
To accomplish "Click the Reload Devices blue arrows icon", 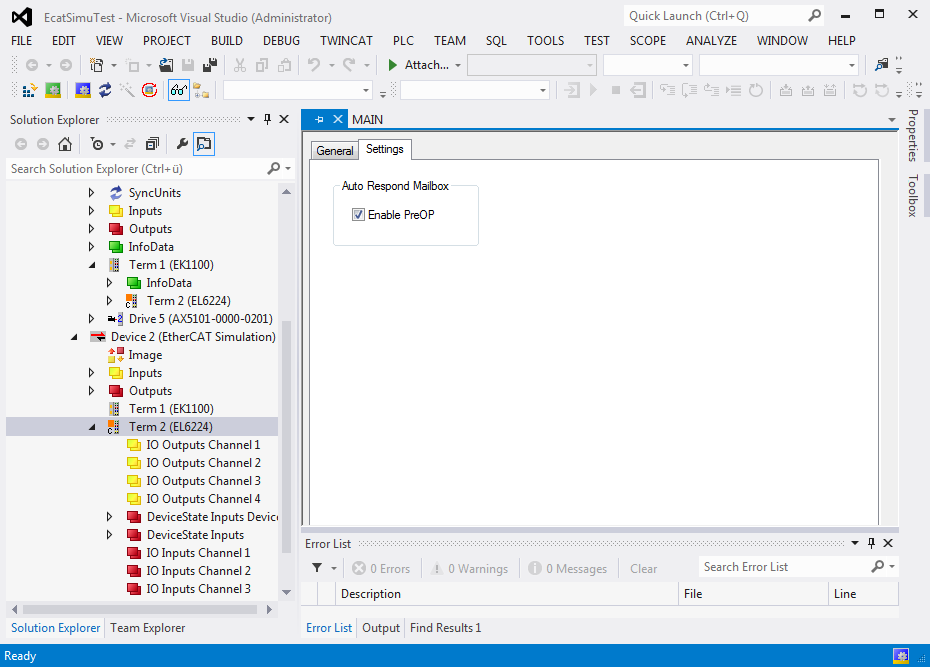I will pyautogui.click(x=105, y=91).
